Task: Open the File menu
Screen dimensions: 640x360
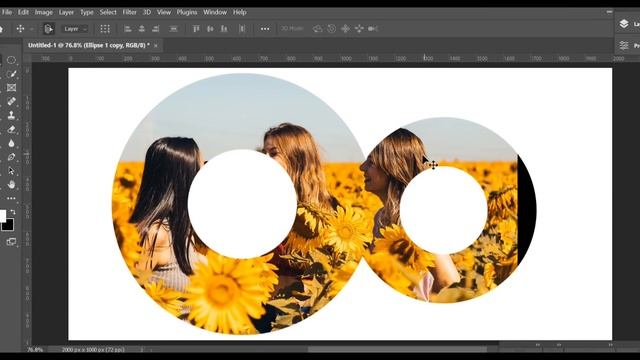Action: 7,12
